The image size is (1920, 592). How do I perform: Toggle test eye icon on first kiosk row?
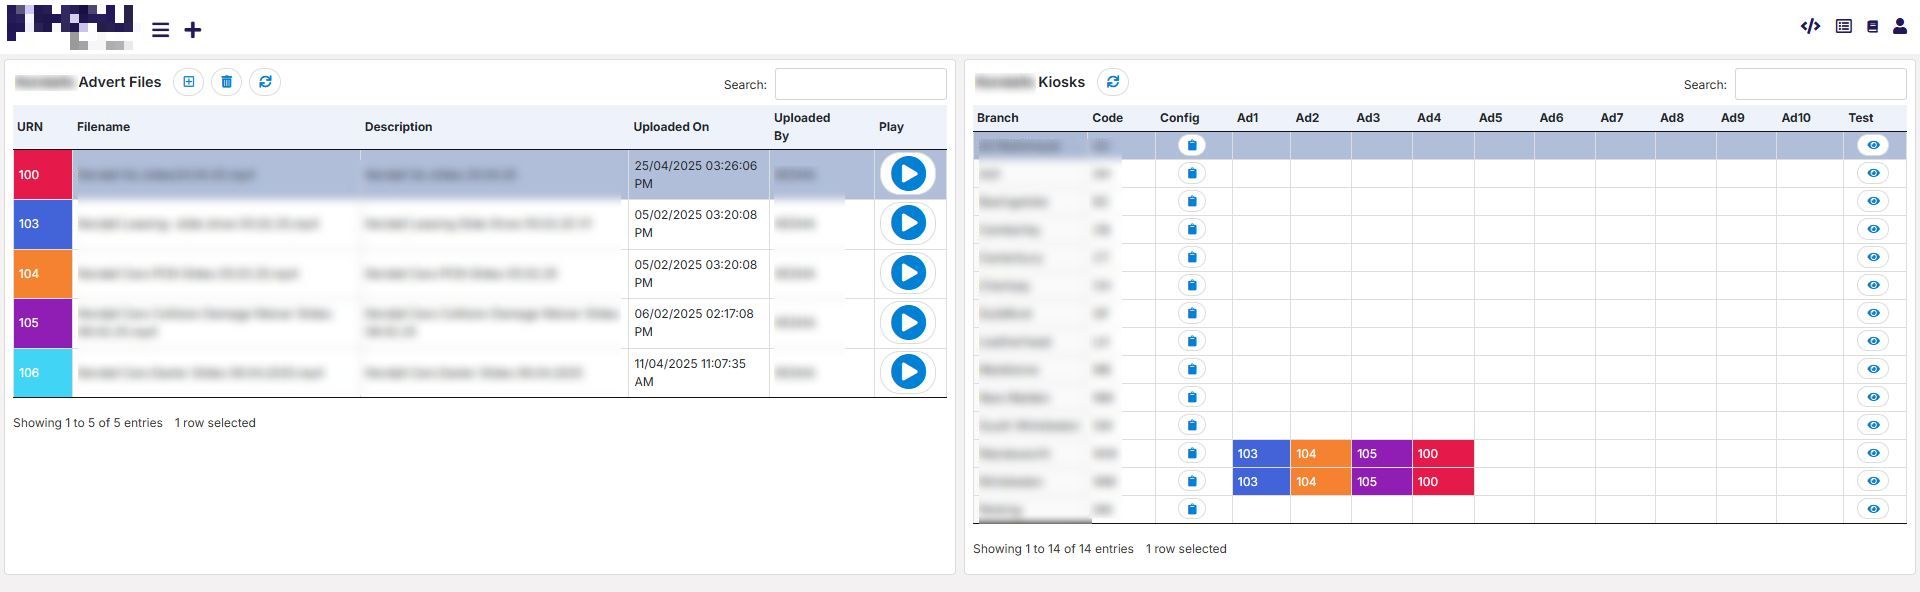(x=1873, y=145)
